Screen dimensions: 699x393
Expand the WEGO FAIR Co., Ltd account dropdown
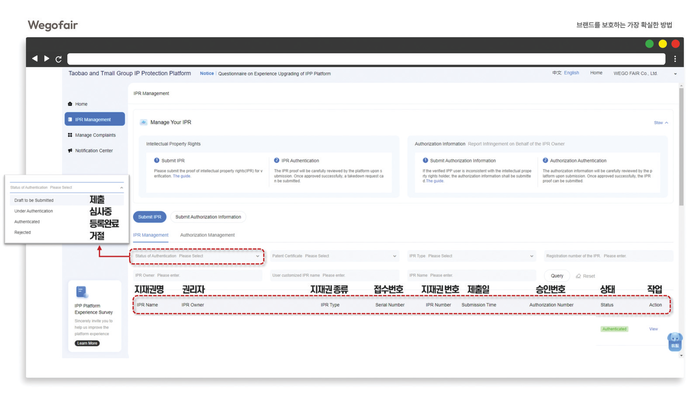tap(675, 74)
